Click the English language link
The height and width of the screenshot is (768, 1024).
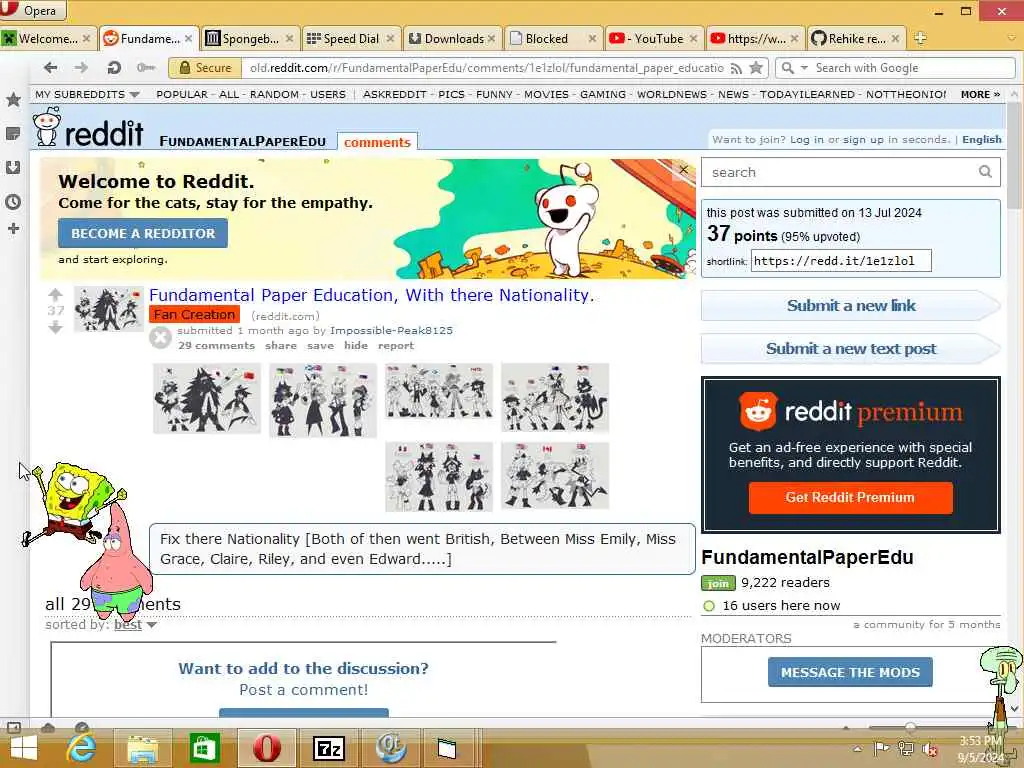click(982, 139)
